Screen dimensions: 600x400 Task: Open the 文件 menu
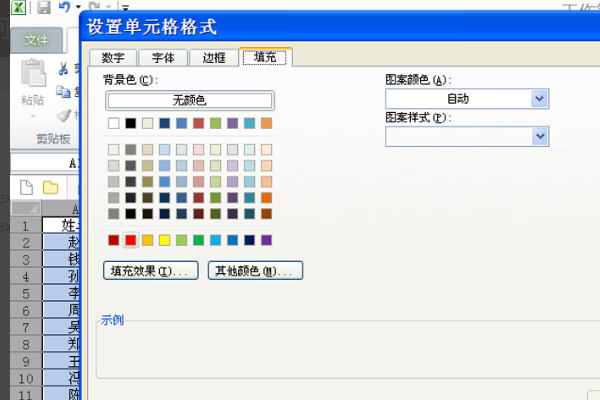pyautogui.click(x=36, y=40)
